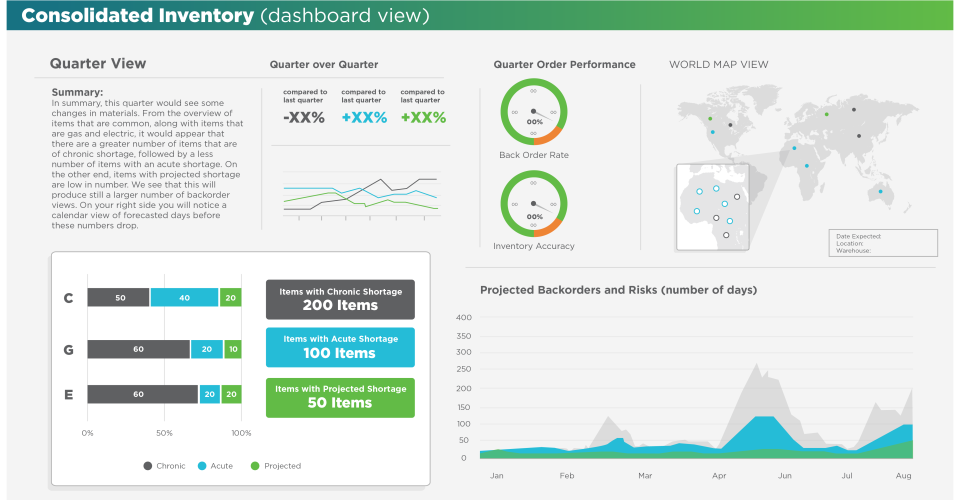Viewport: 960px width, 500px height.
Task: Click the black -XX% quarter comparison value
Action: [303, 118]
